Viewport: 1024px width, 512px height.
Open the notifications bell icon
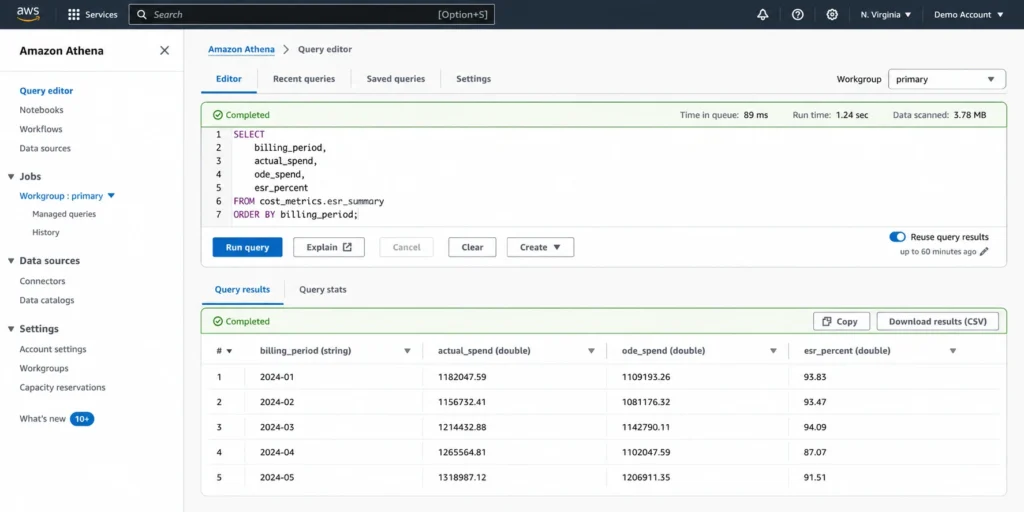[x=763, y=14]
